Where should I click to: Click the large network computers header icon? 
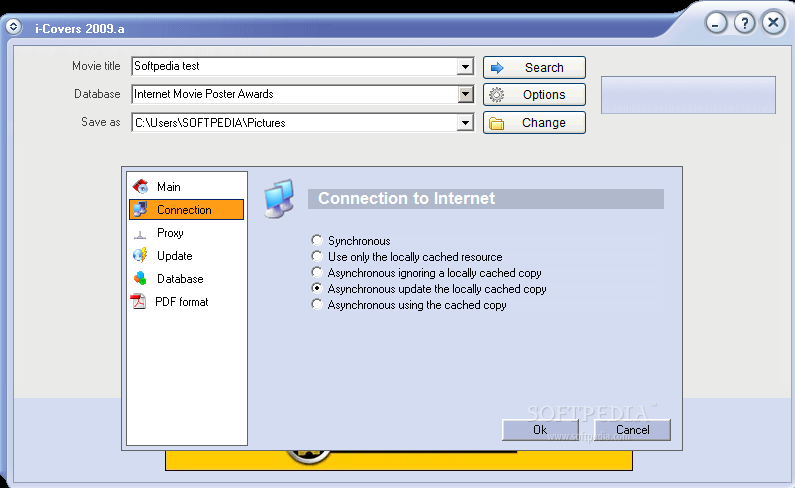click(279, 199)
